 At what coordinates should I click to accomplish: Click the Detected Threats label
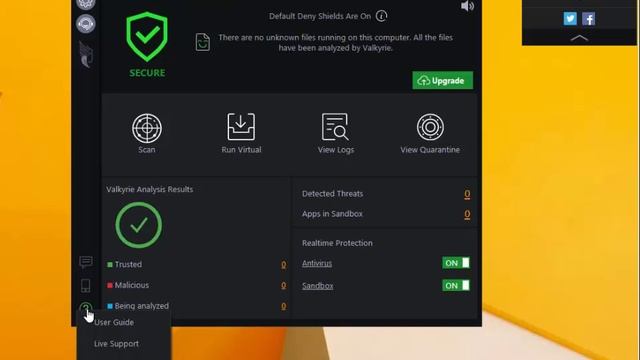[332, 194]
